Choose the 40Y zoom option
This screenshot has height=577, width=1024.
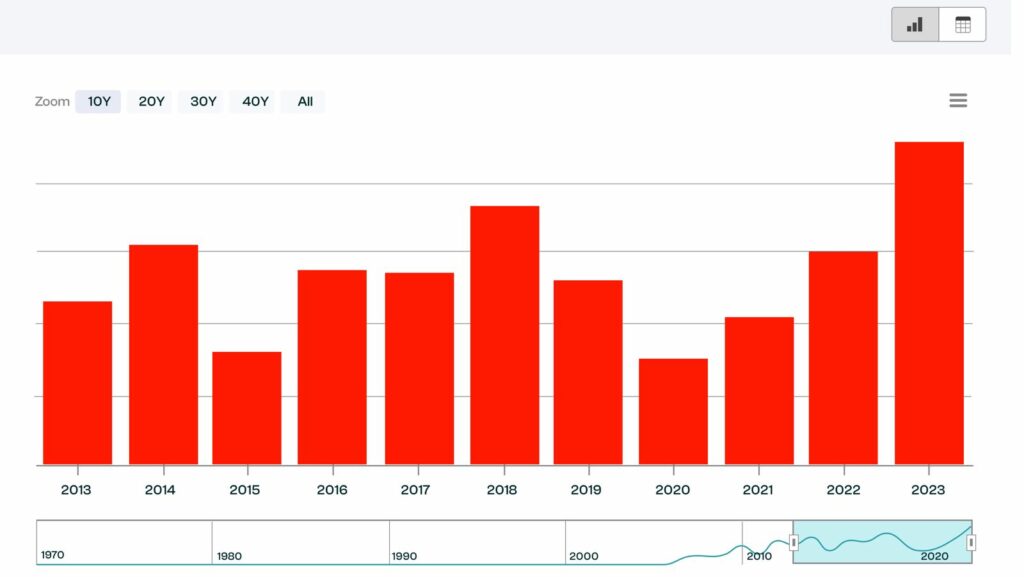(x=255, y=102)
